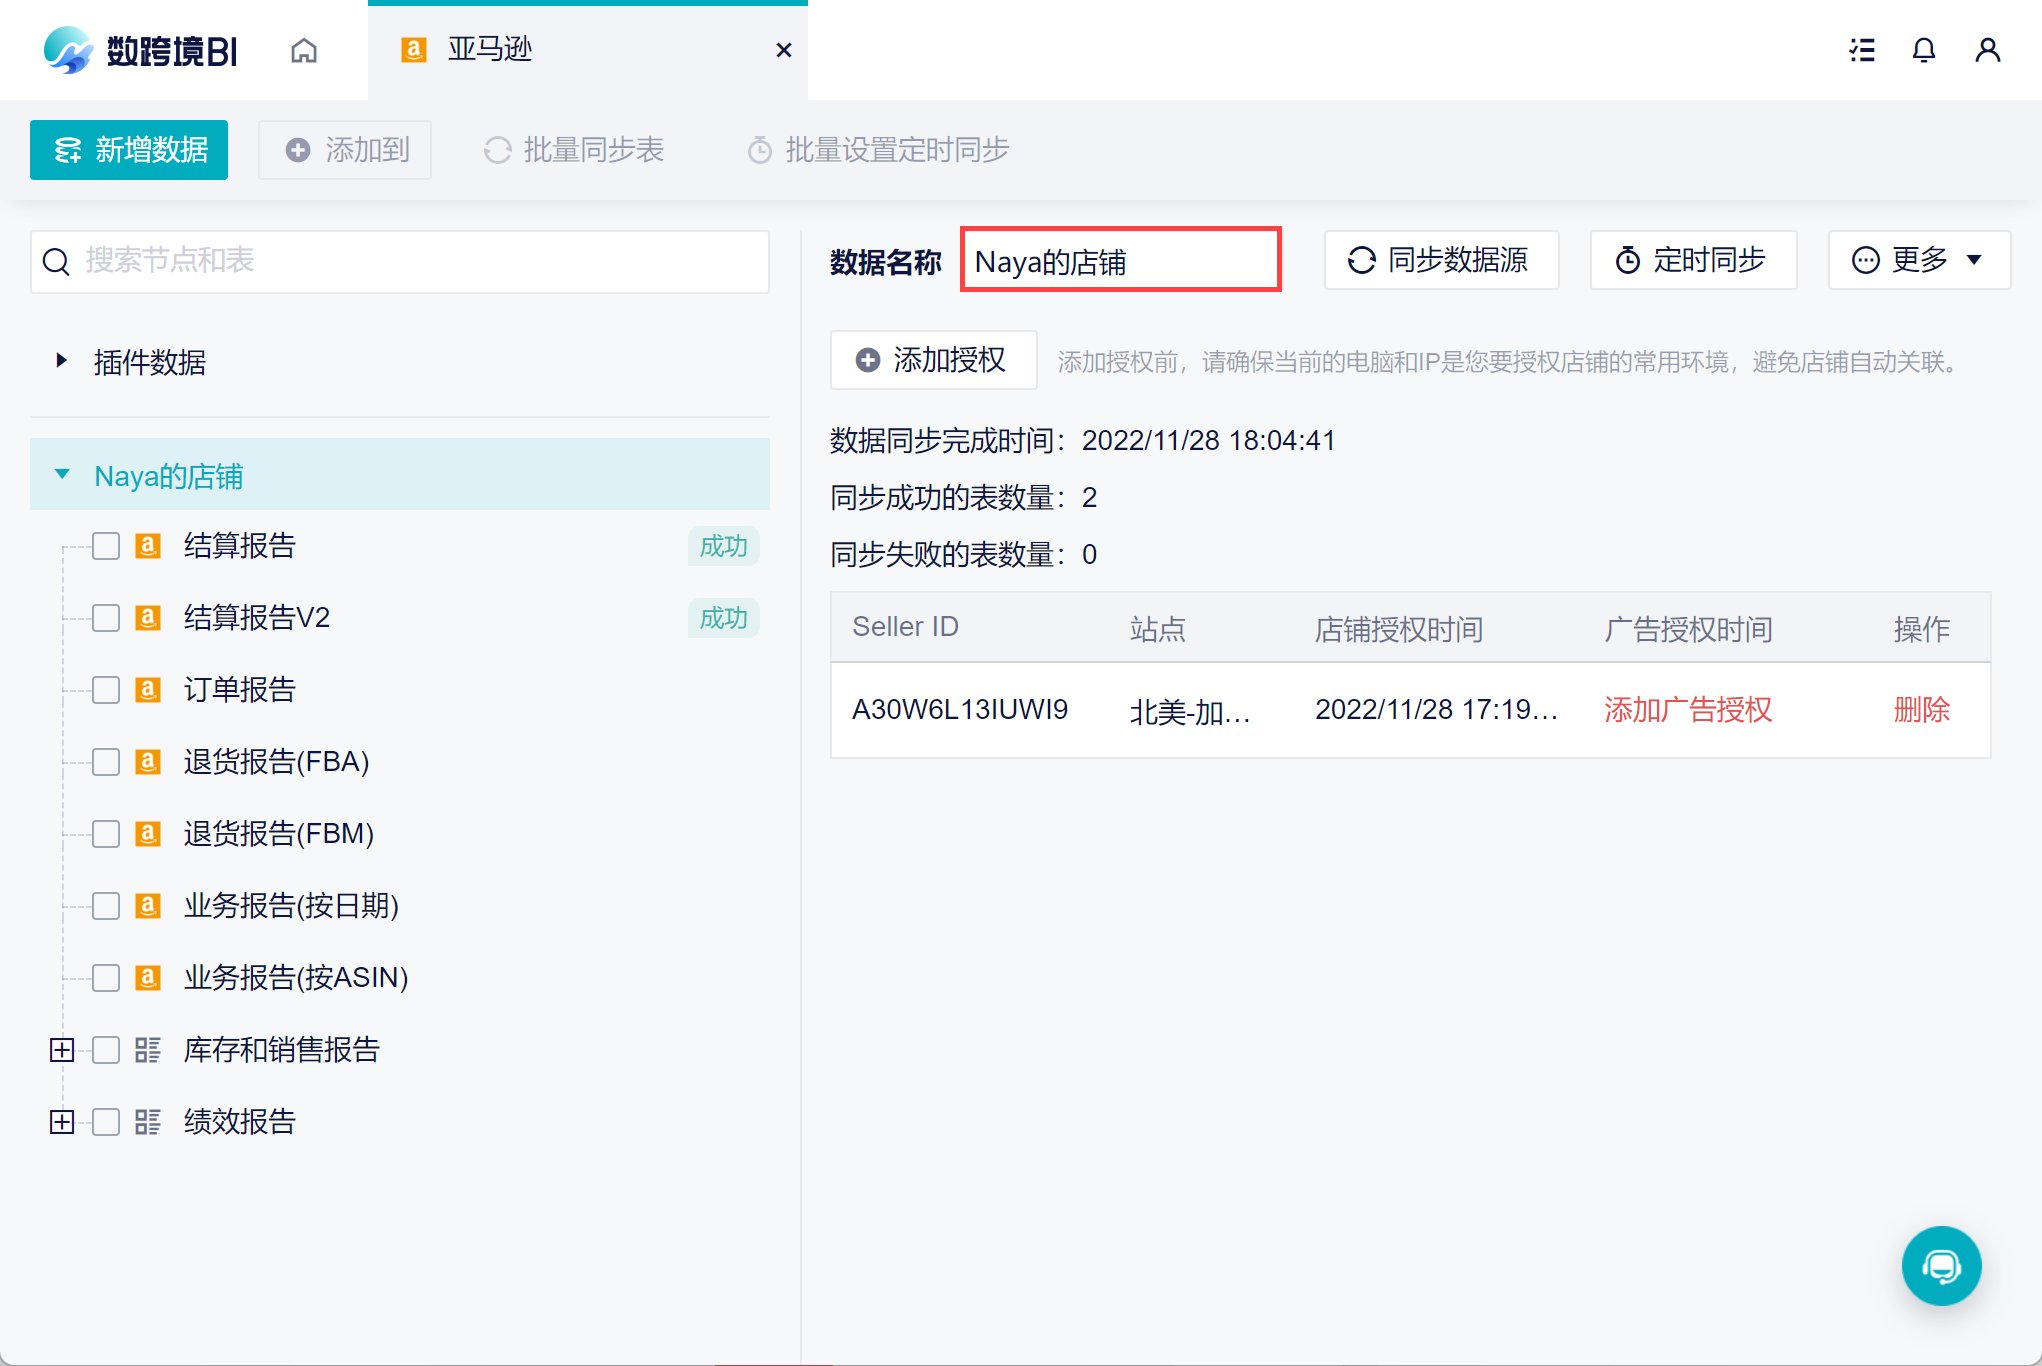Expand the 库存和销售报告 plus box
This screenshot has width=2042, height=1366.
point(62,1050)
